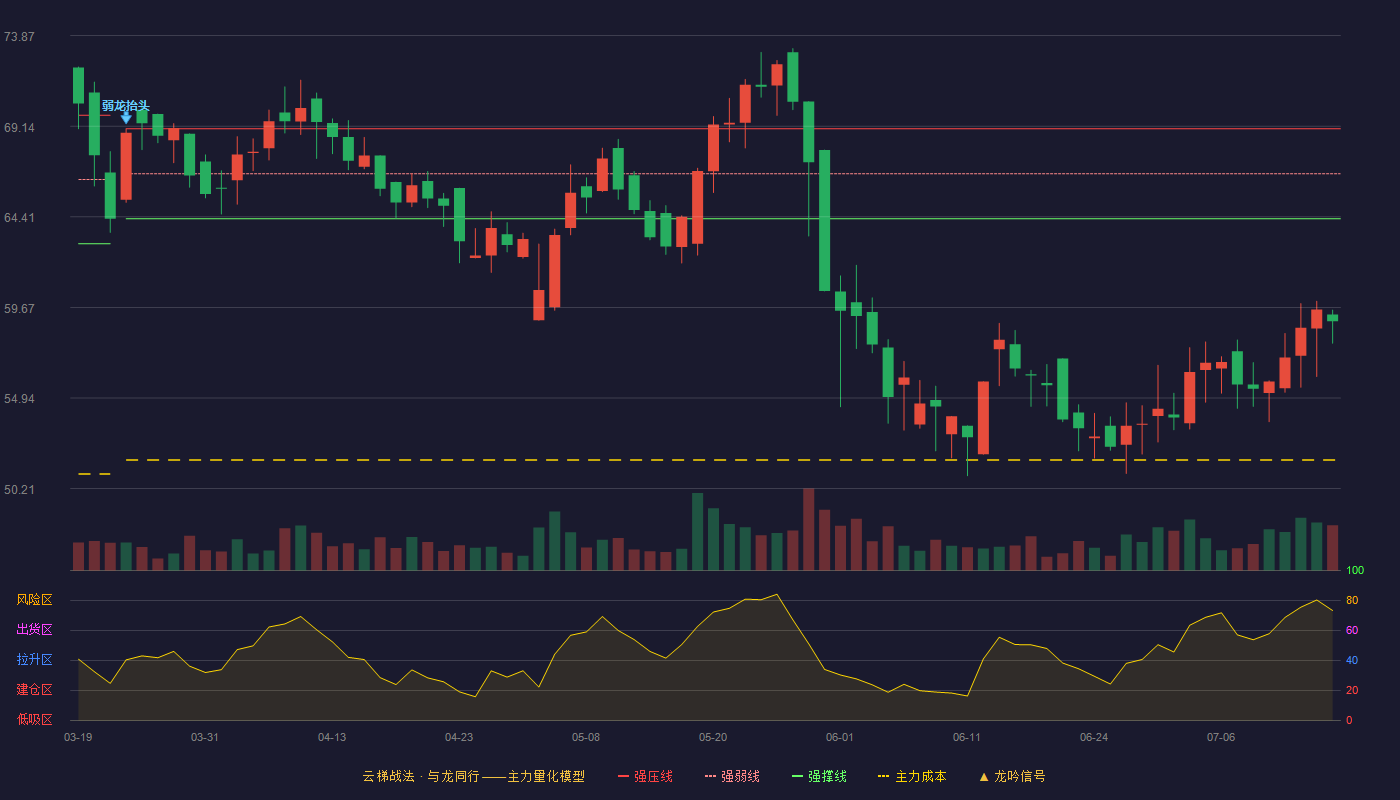
Task: Click the 06-01 date label
Action: pos(840,737)
